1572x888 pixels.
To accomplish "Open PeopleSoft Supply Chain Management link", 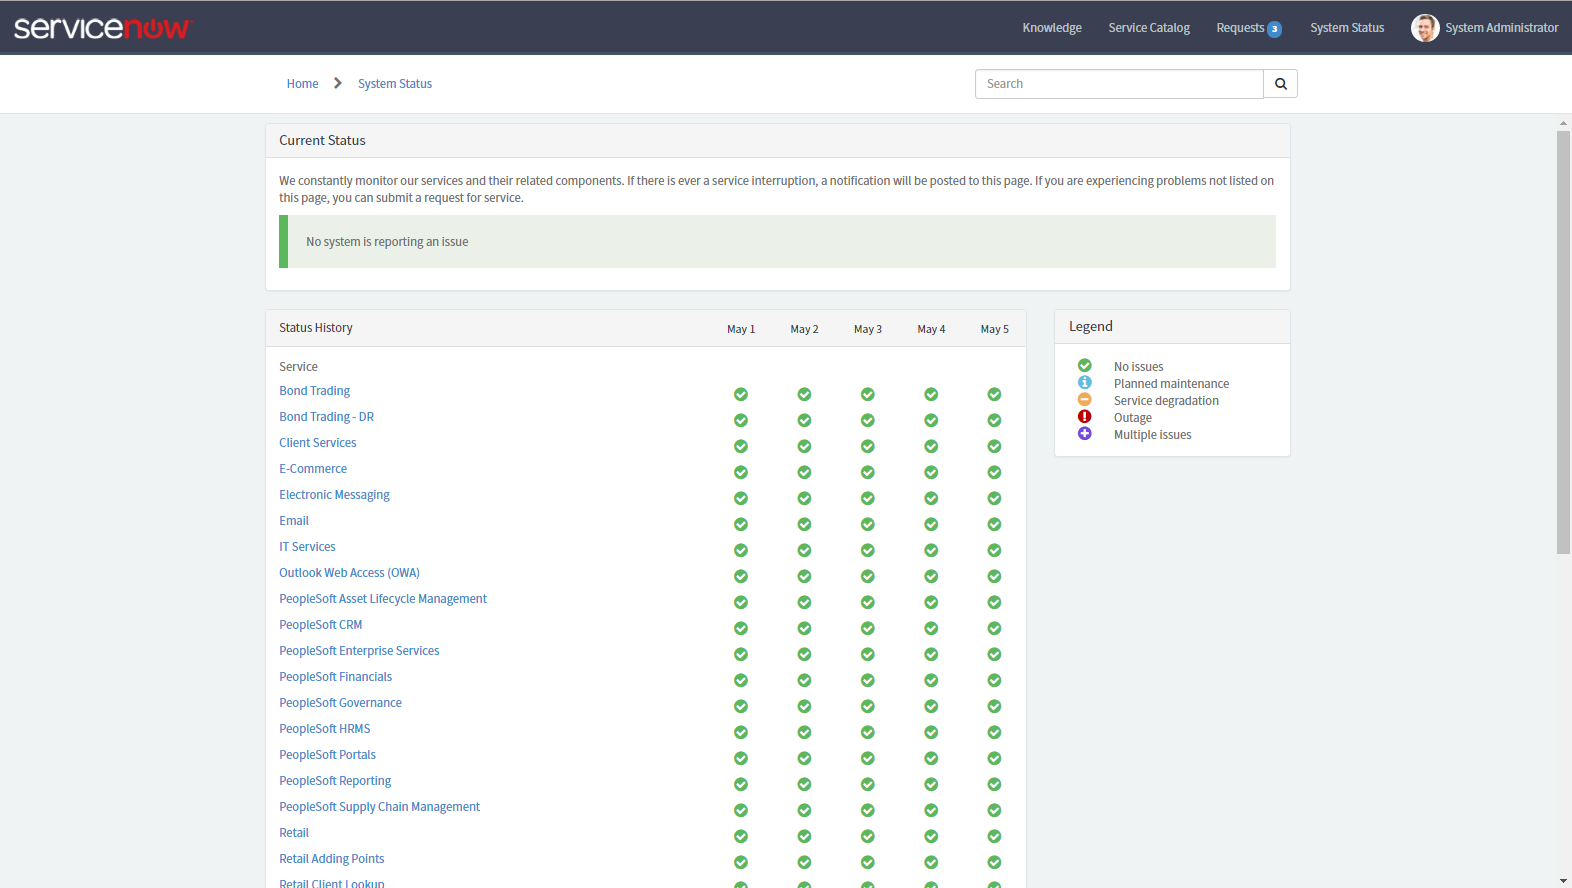I will pyautogui.click(x=379, y=807).
